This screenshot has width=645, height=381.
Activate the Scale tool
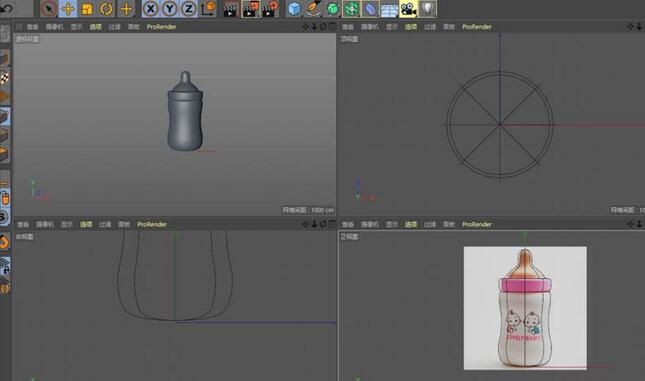coord(87,9)
